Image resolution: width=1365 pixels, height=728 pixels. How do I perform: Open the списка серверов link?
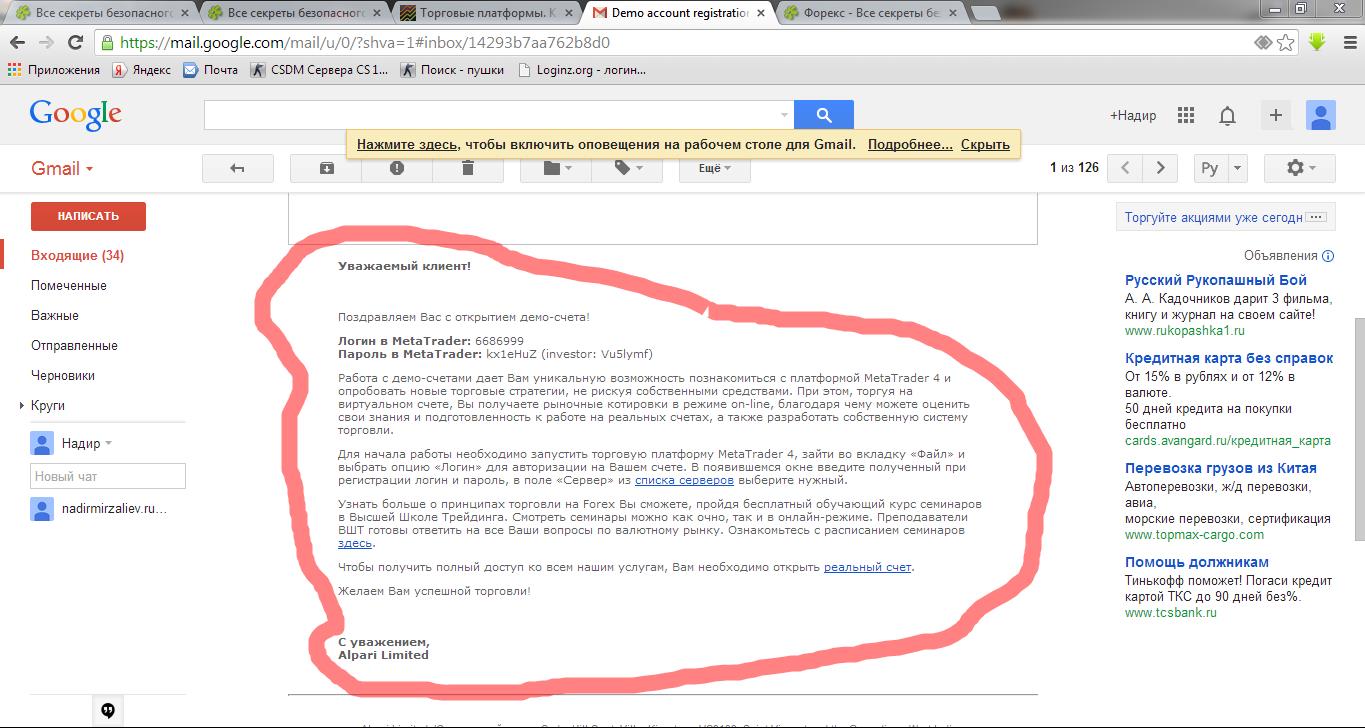coord(686,480)
